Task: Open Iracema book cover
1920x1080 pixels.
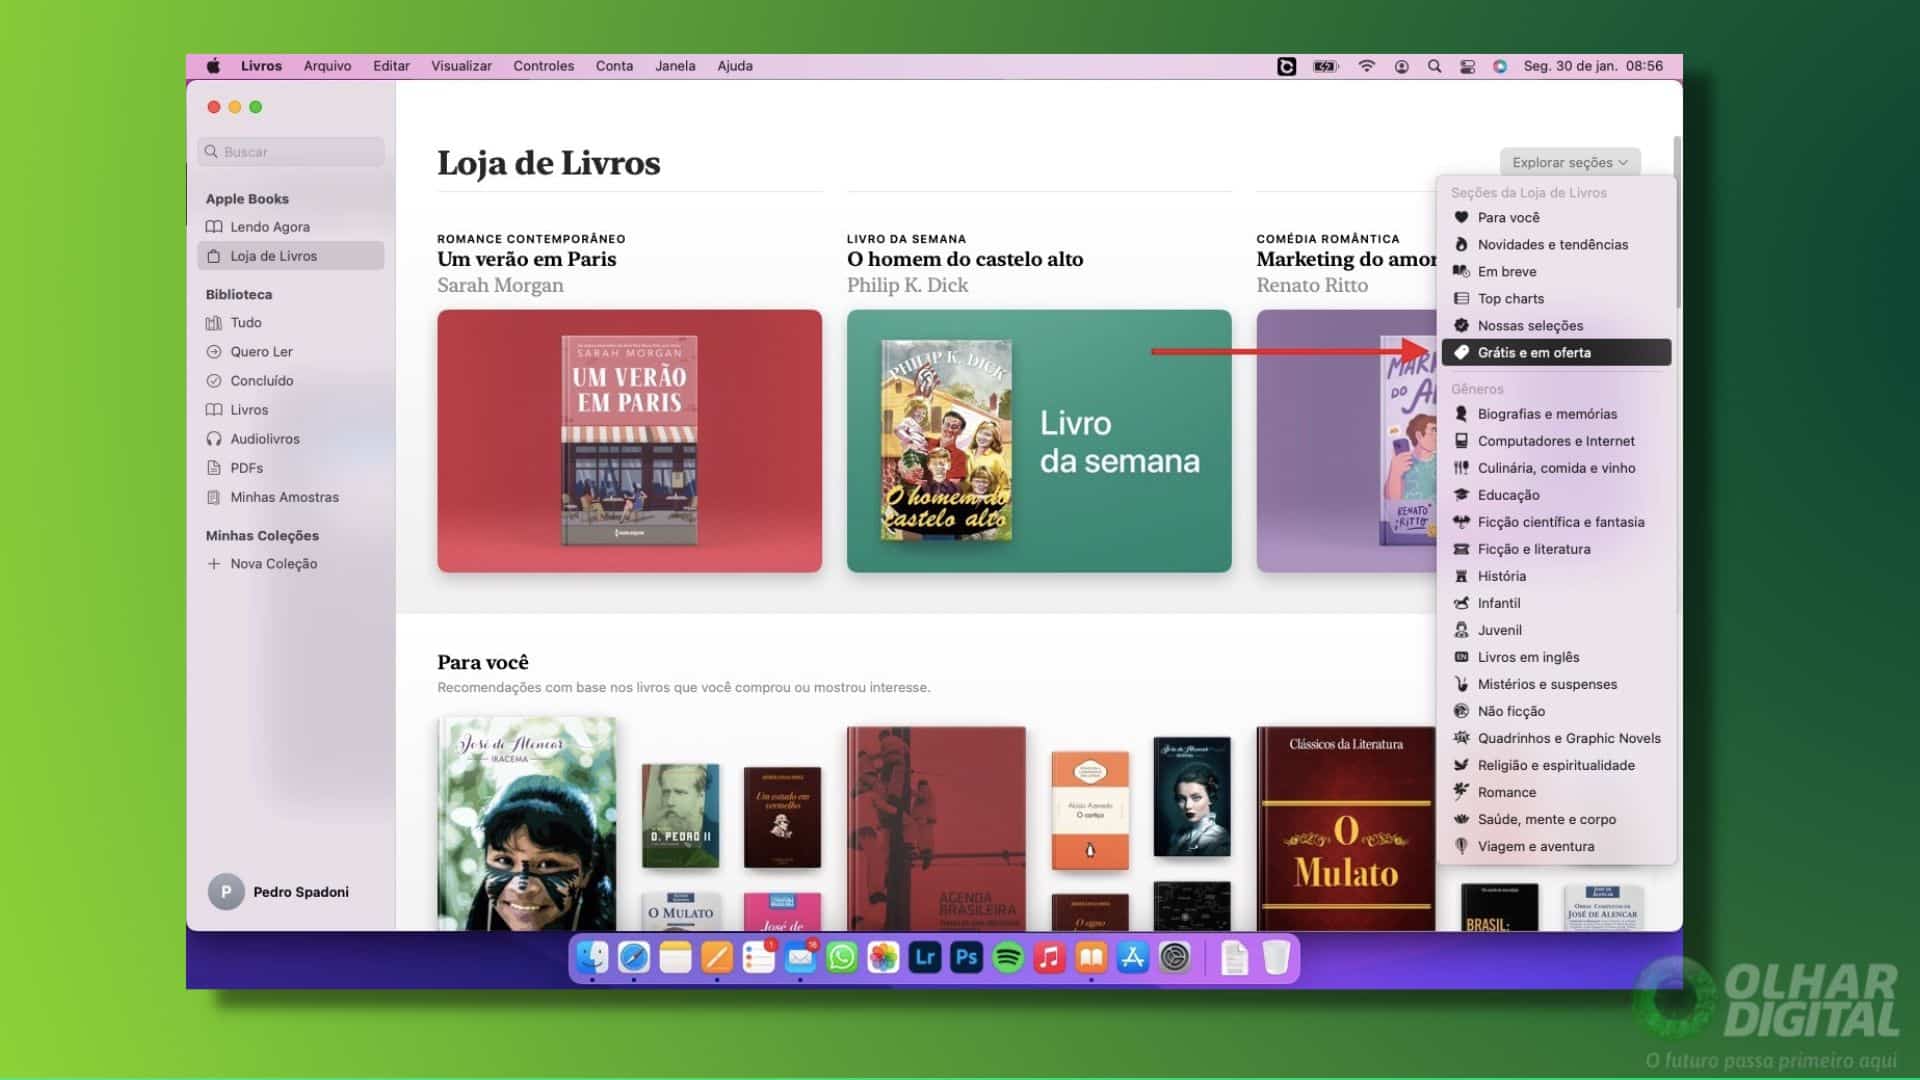Action: 527,824
